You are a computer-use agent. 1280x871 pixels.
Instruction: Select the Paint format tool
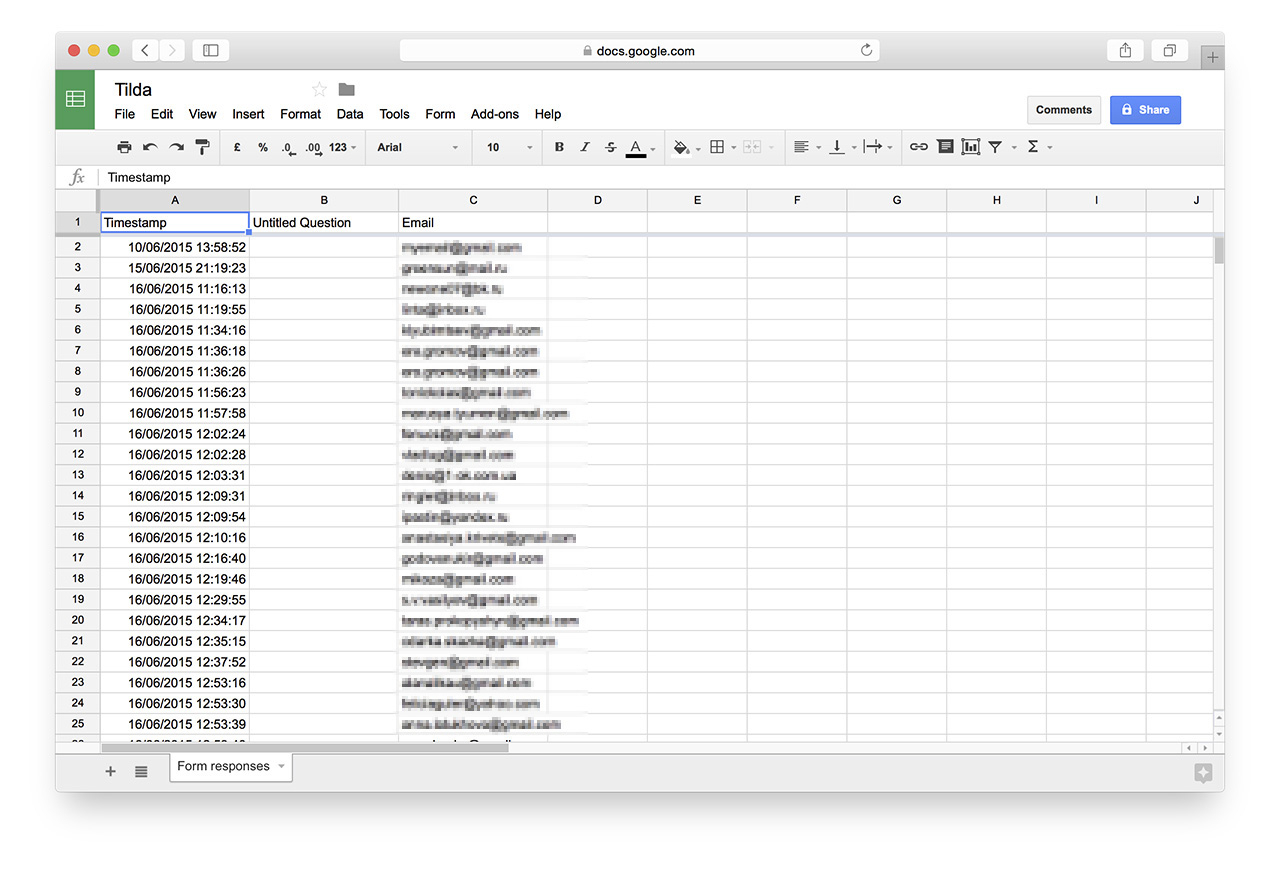[x=203, y=147]
